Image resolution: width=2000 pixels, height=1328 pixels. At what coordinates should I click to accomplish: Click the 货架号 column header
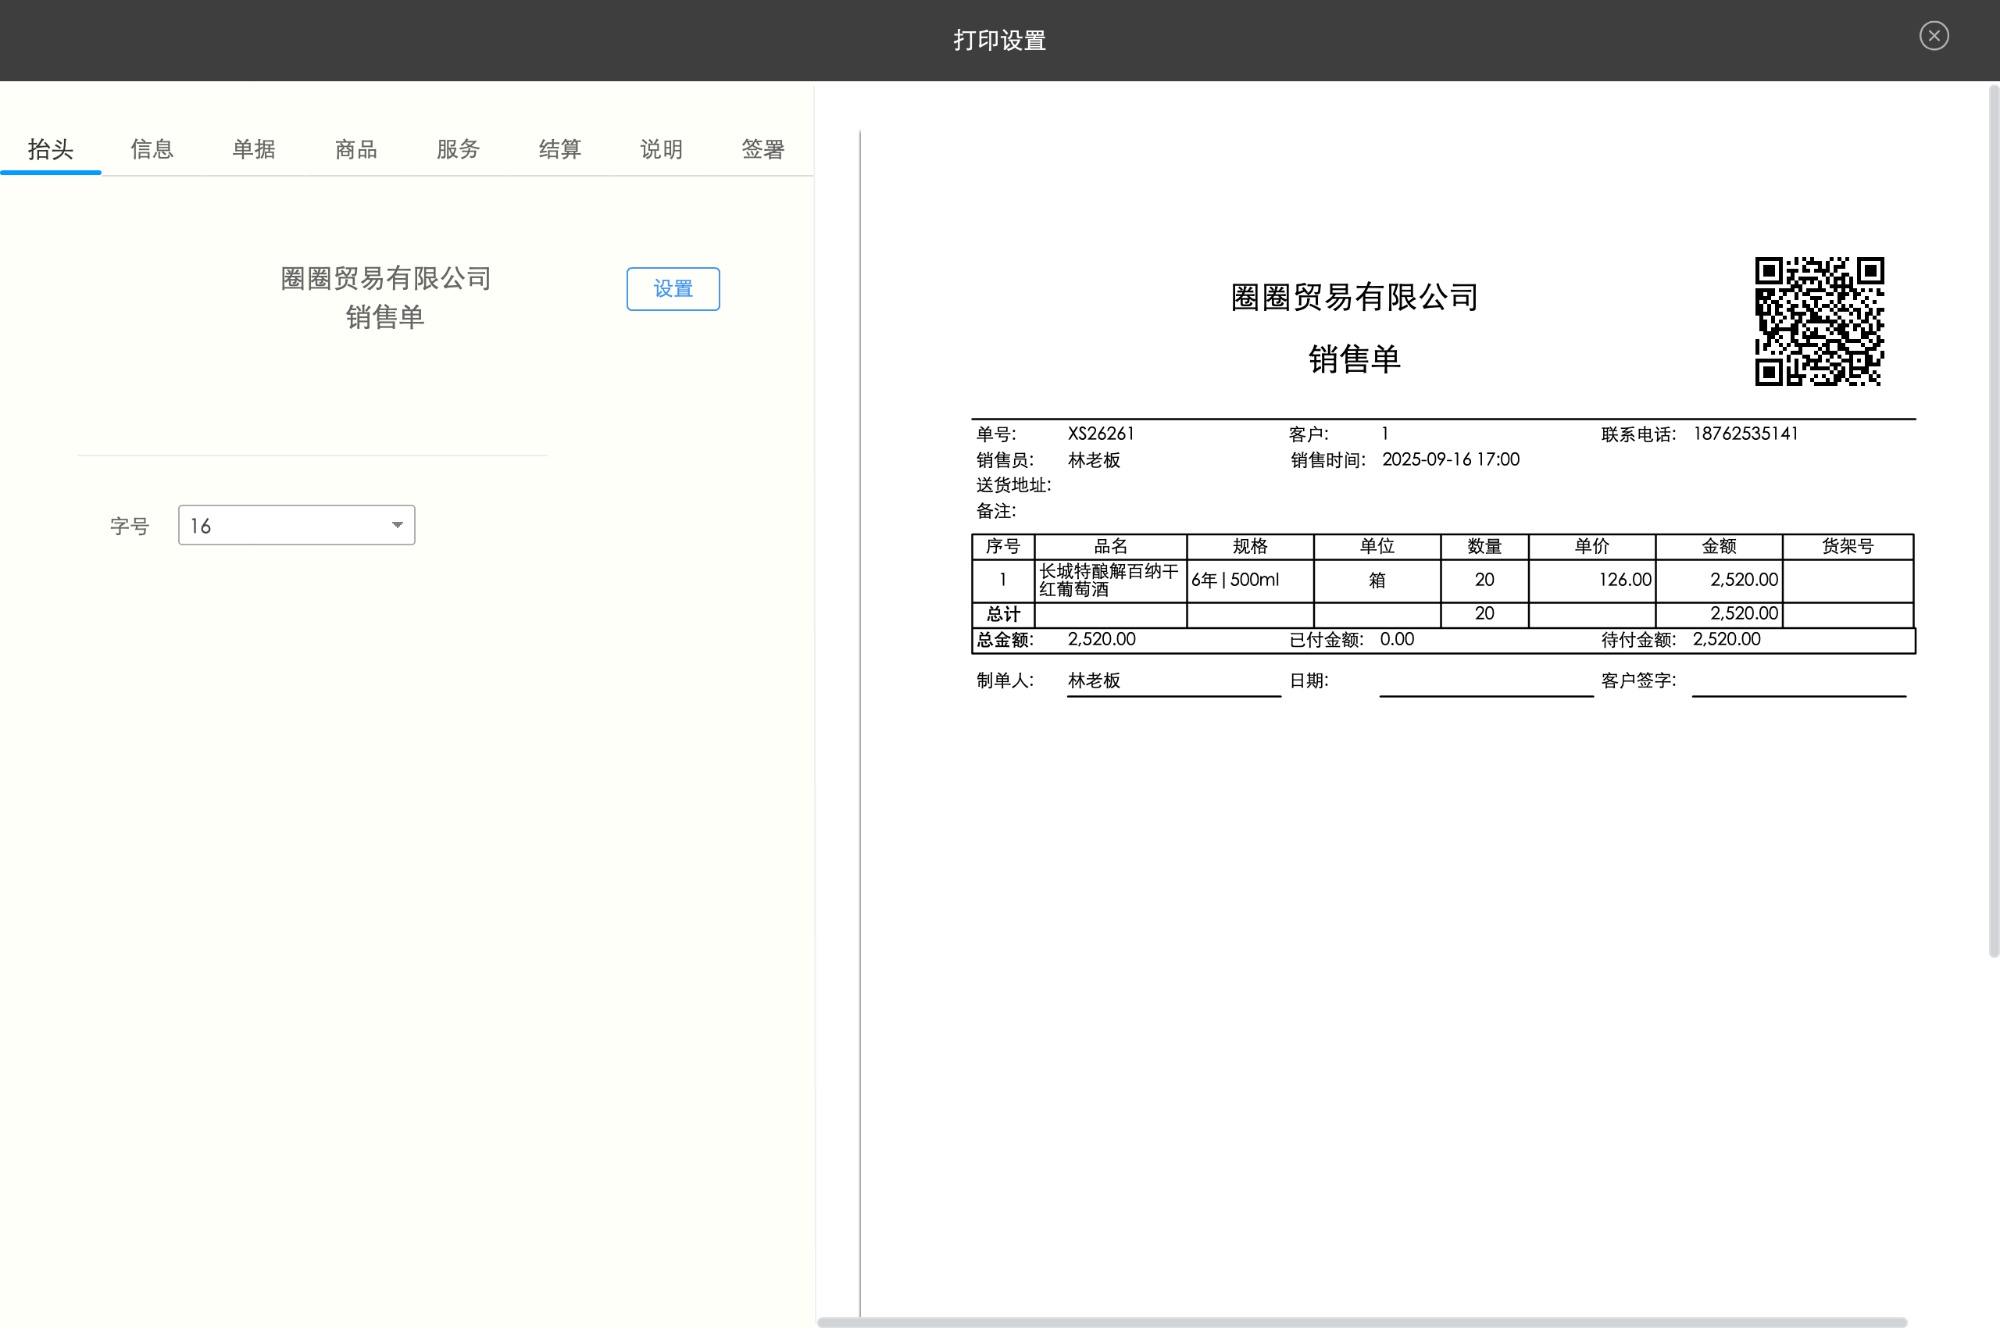(x=1847, y=546)
